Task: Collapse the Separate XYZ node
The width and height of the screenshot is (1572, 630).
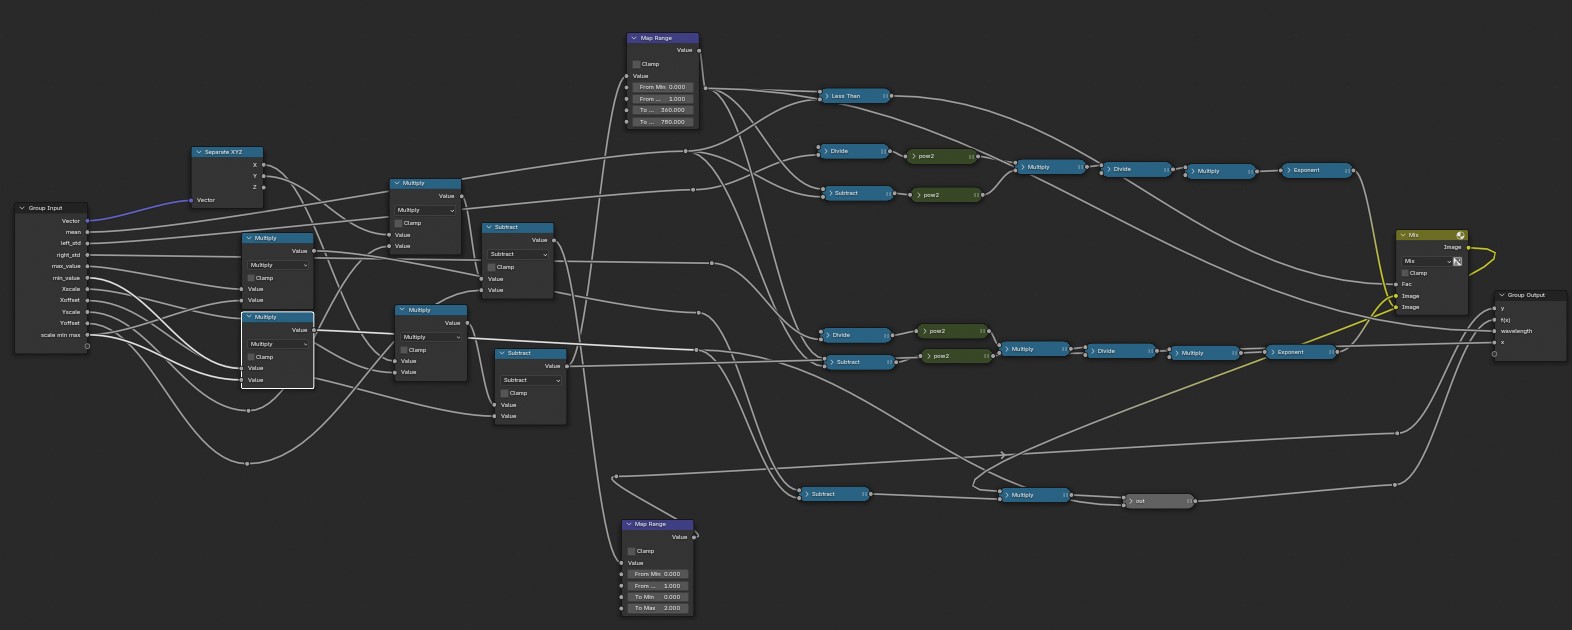Action: pyautogui.click(x=199, y=152)
